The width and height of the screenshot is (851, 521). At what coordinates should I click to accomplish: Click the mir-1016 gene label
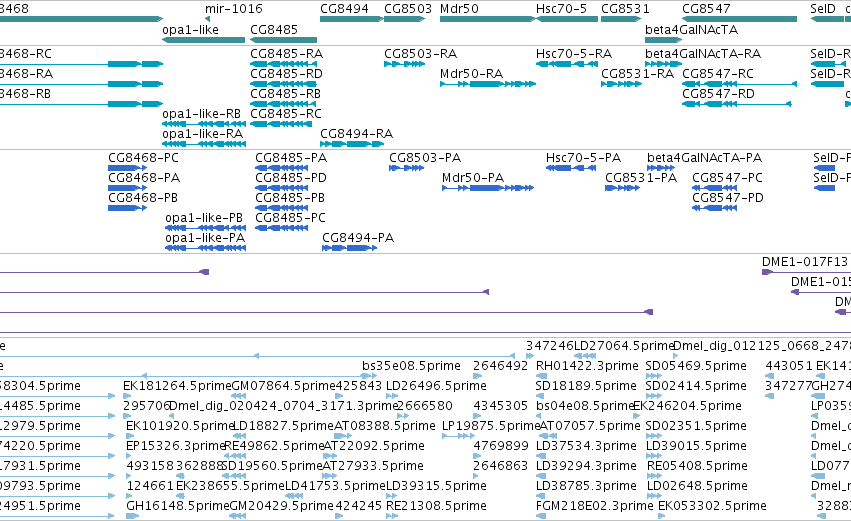point(233,9)
